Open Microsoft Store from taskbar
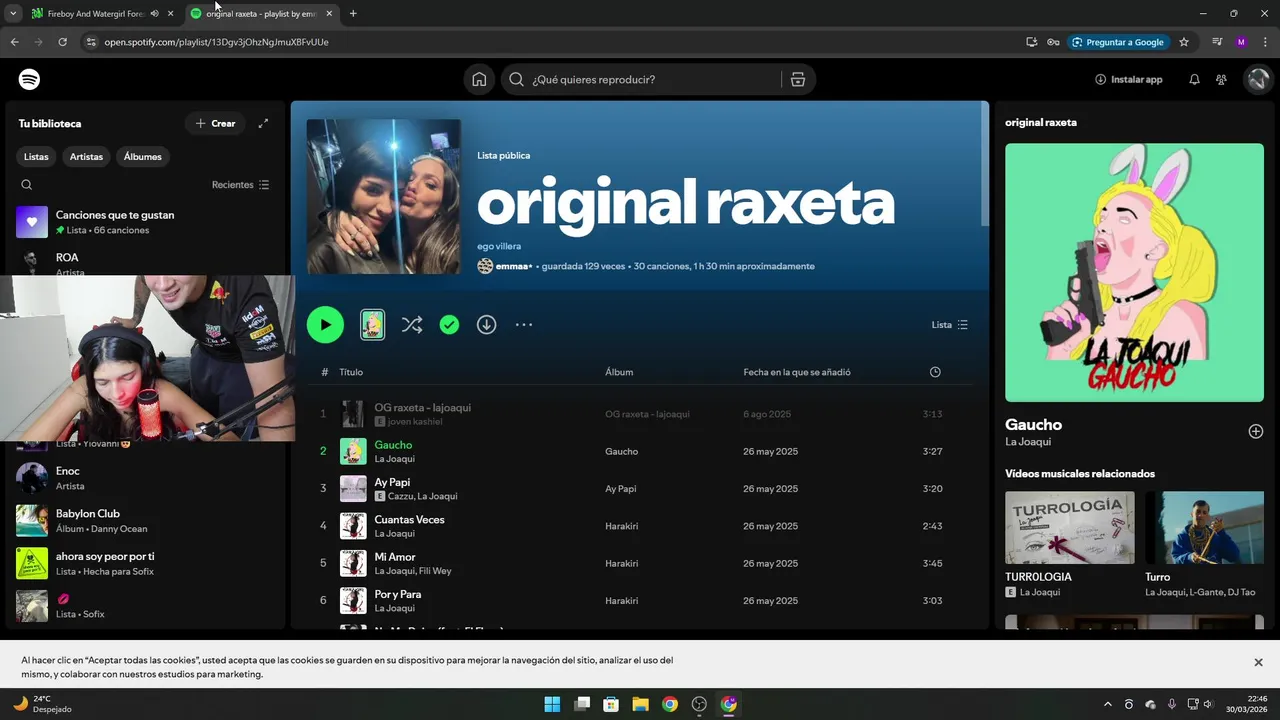This screenshot has width=1280, height=720. click(611, 704)
